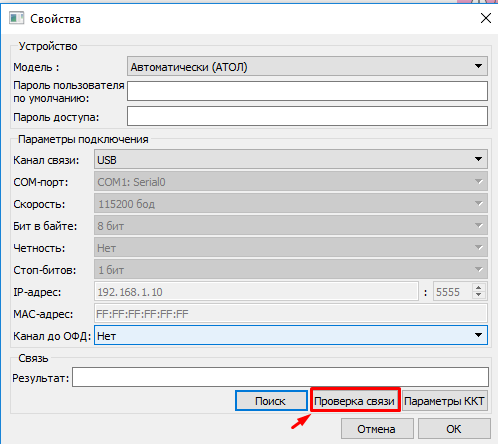Increase port value with up arrow
The width and height of the screenshot is (498, 444).
coord(479,287)
